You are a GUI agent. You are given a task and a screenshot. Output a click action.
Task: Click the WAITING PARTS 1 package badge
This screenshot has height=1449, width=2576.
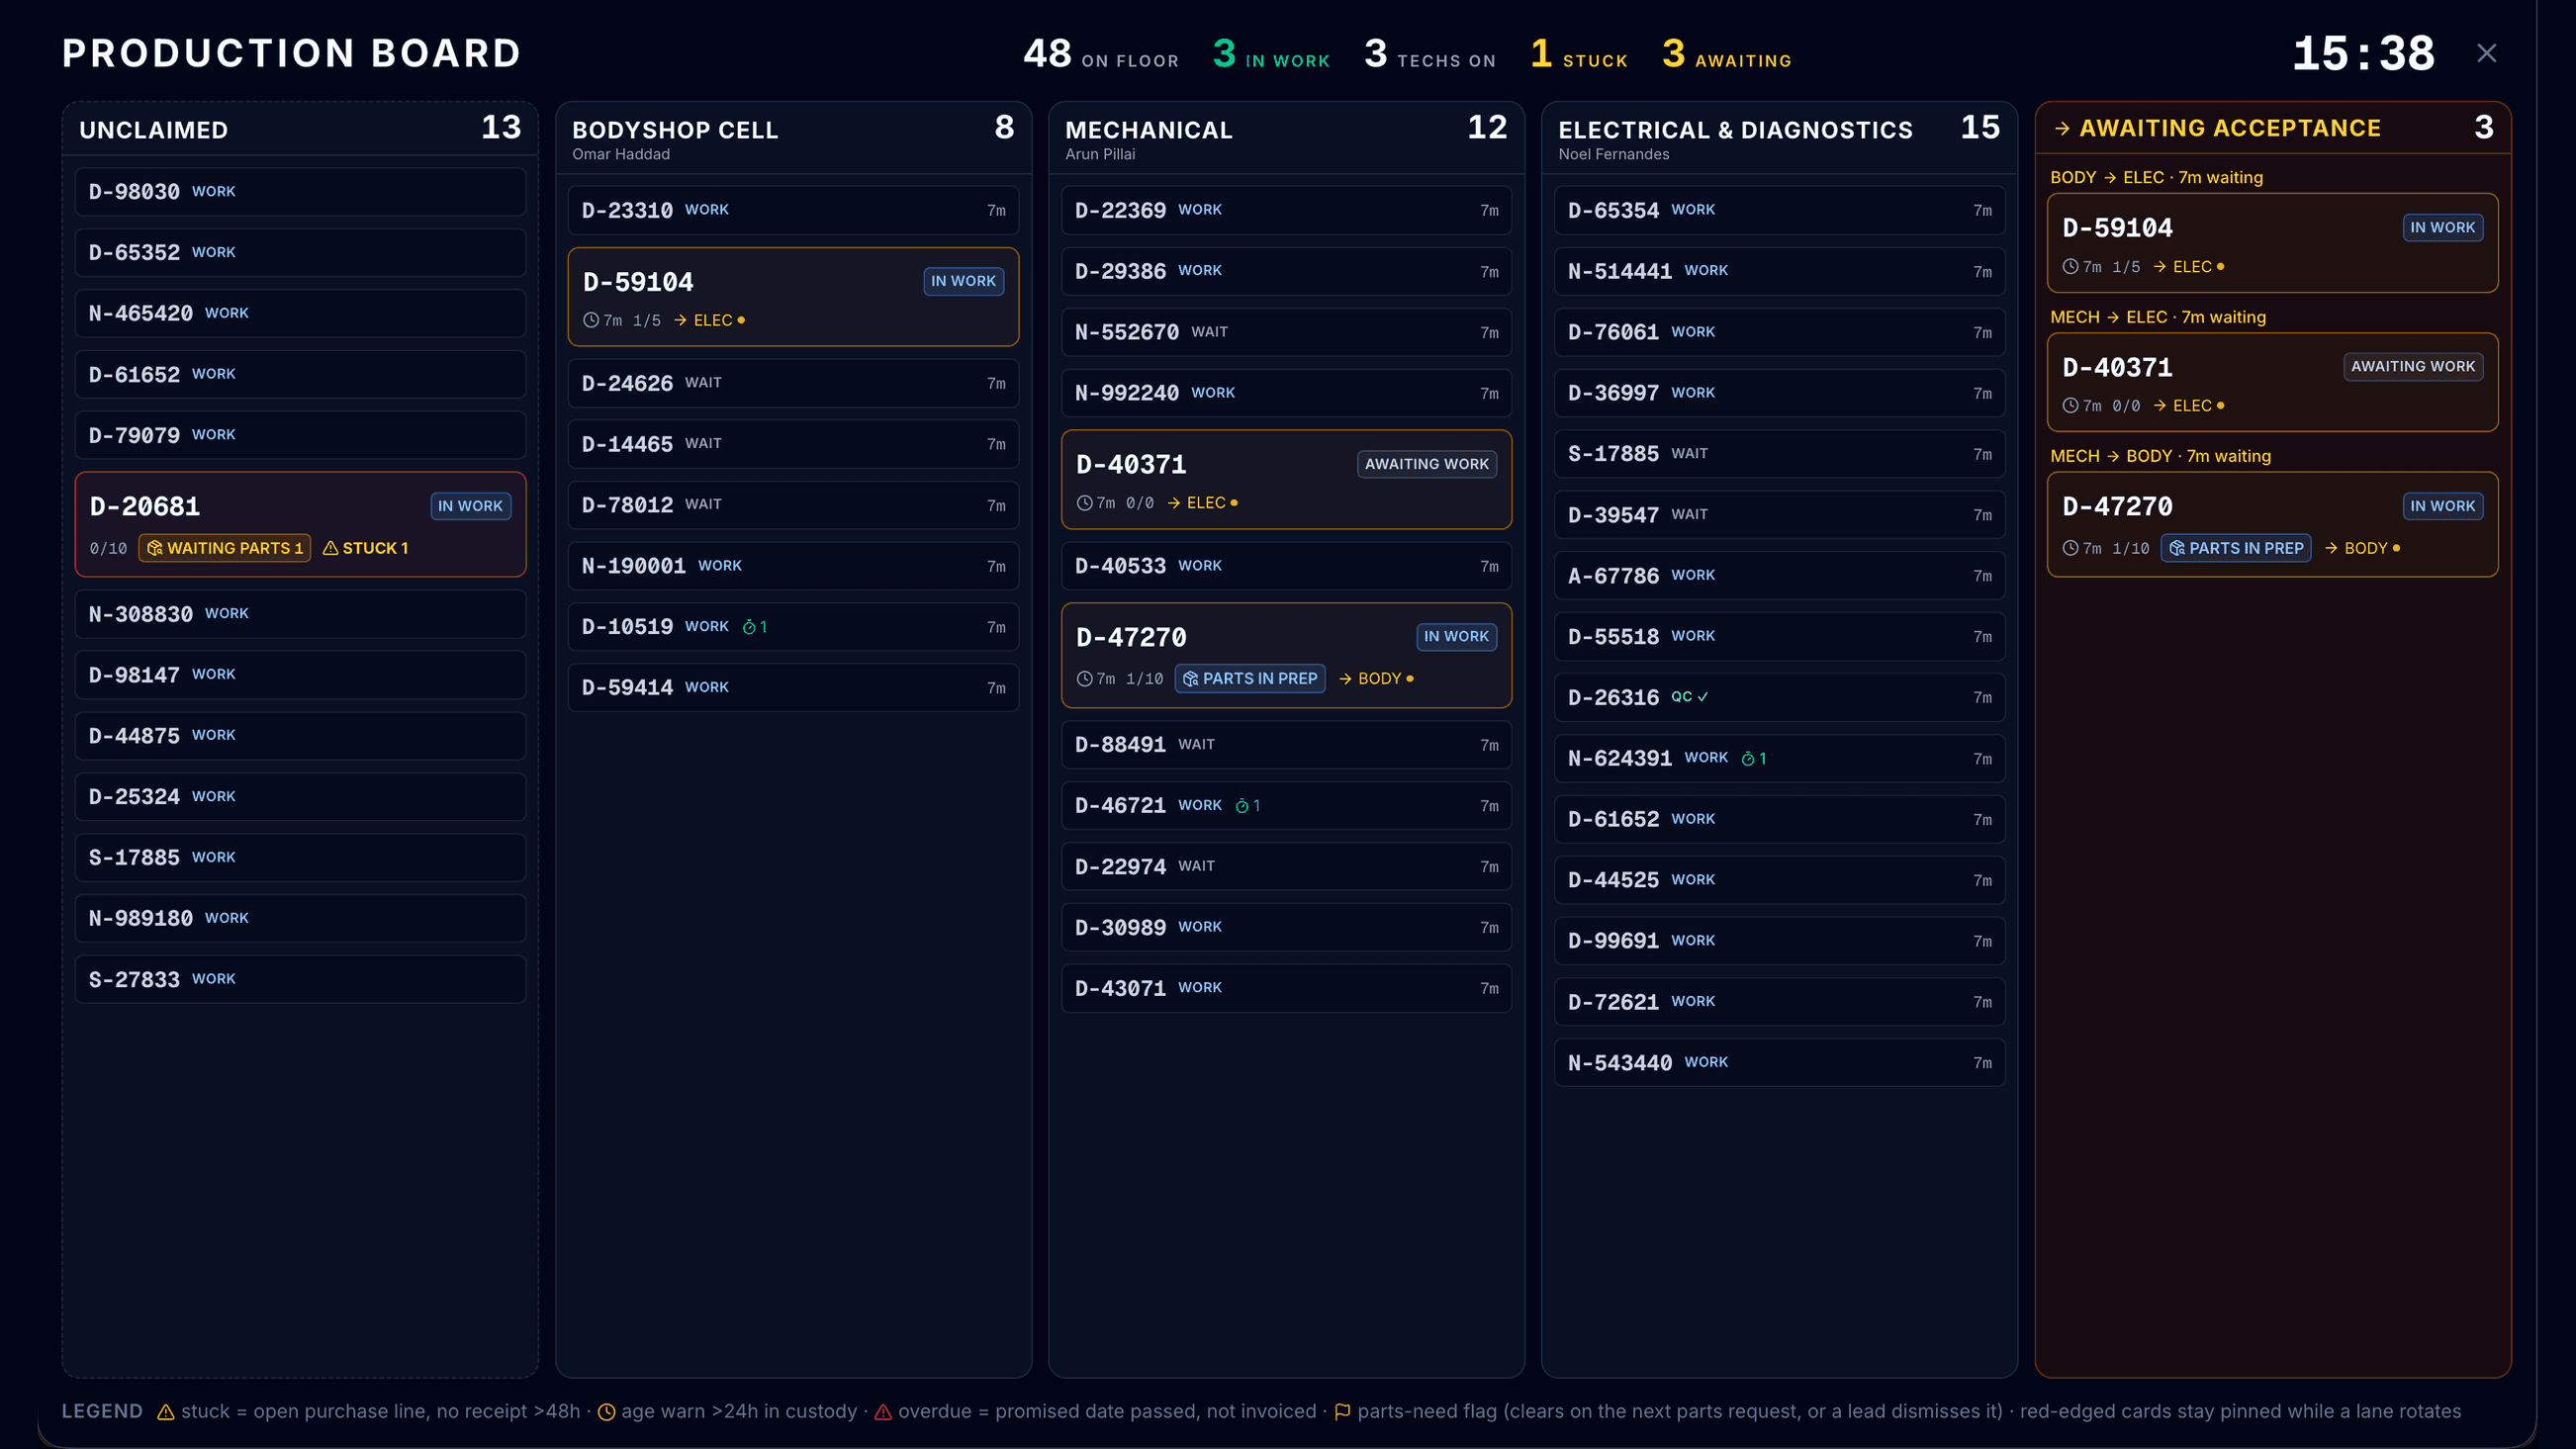point(225,548)
